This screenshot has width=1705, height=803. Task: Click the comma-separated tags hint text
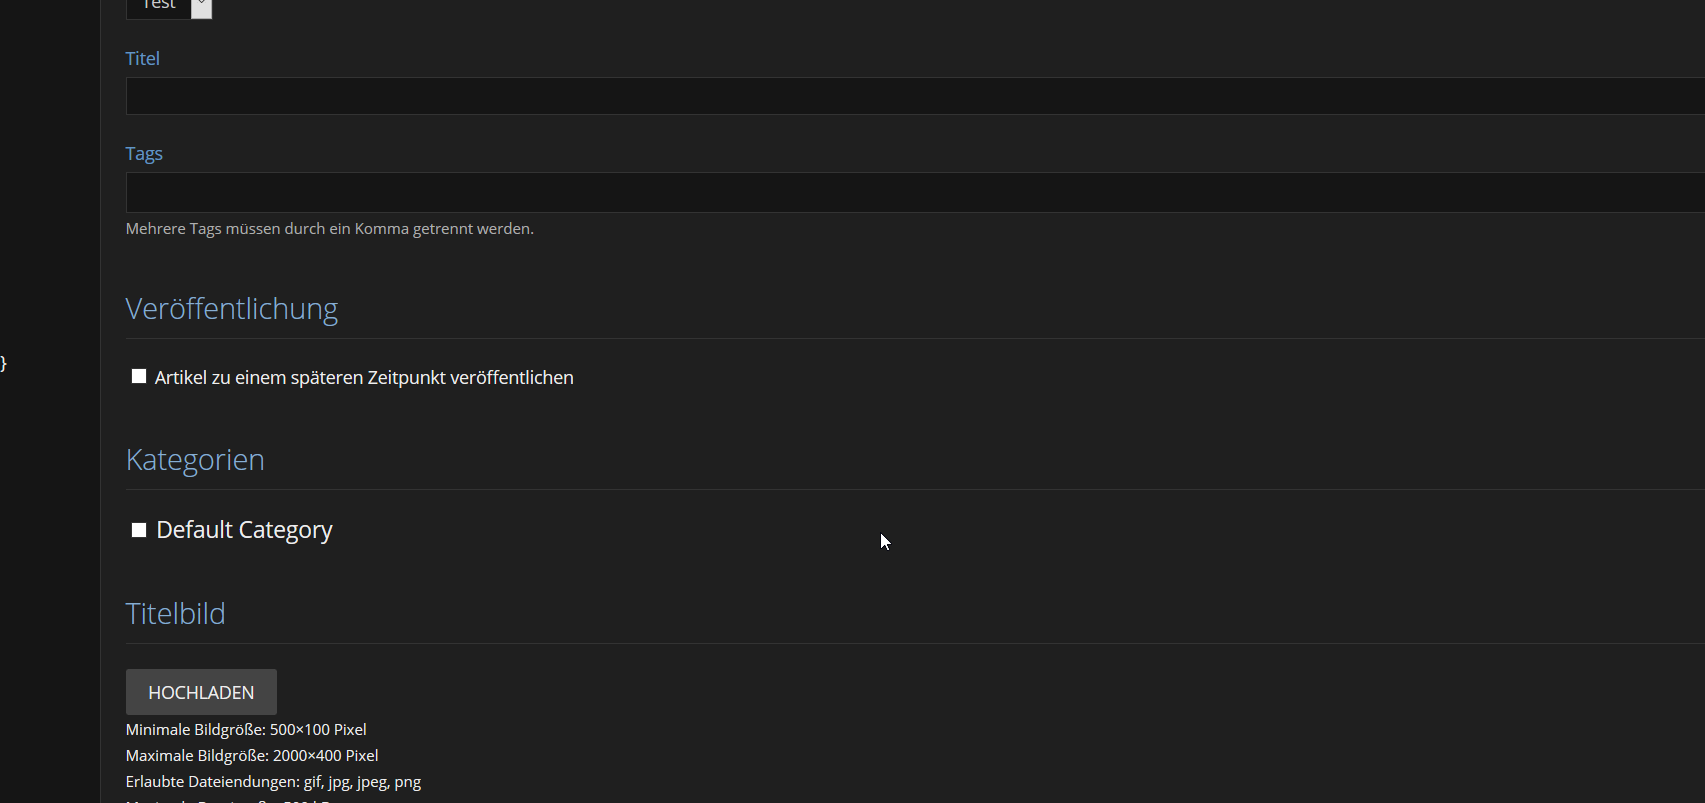[329, 229]
